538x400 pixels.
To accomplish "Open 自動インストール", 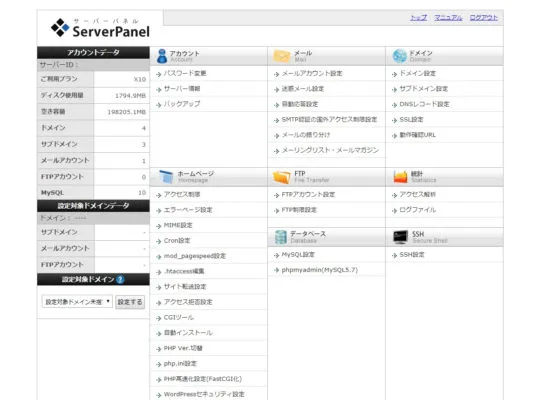I will pyautogui.click(x=188, y=333).
